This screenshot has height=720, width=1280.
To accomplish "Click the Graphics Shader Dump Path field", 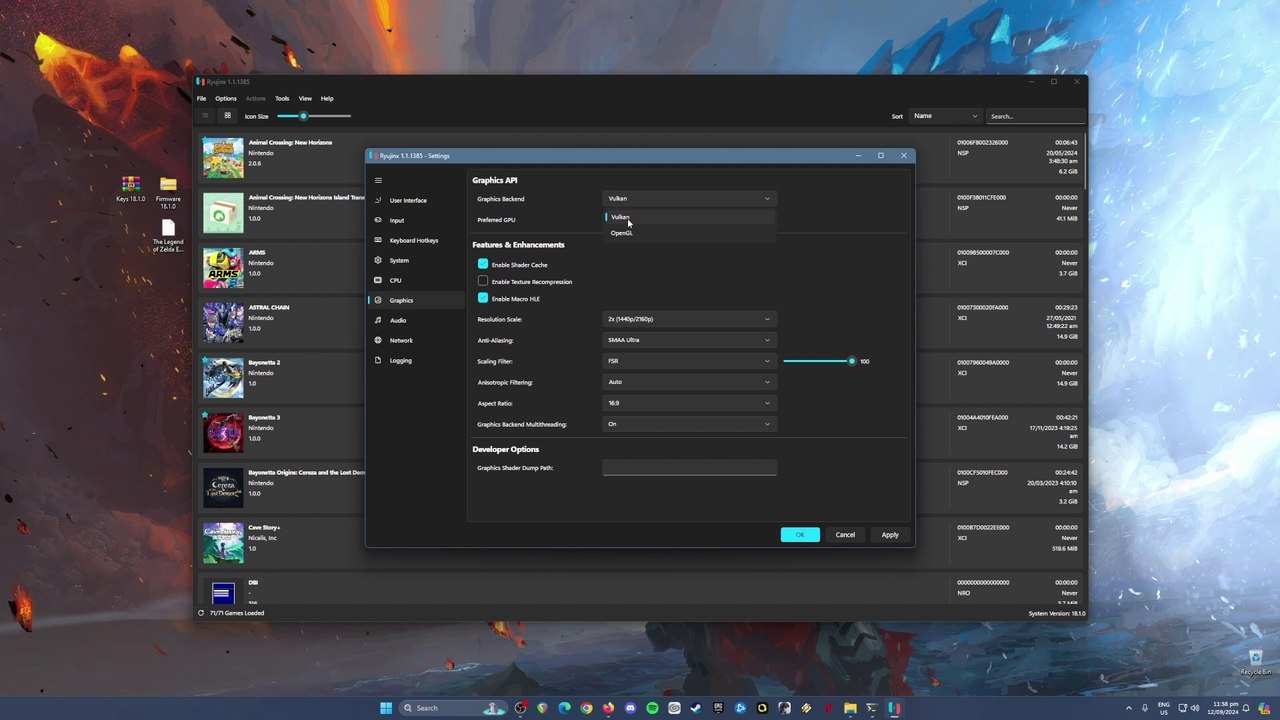I will (x=689, y=468).
